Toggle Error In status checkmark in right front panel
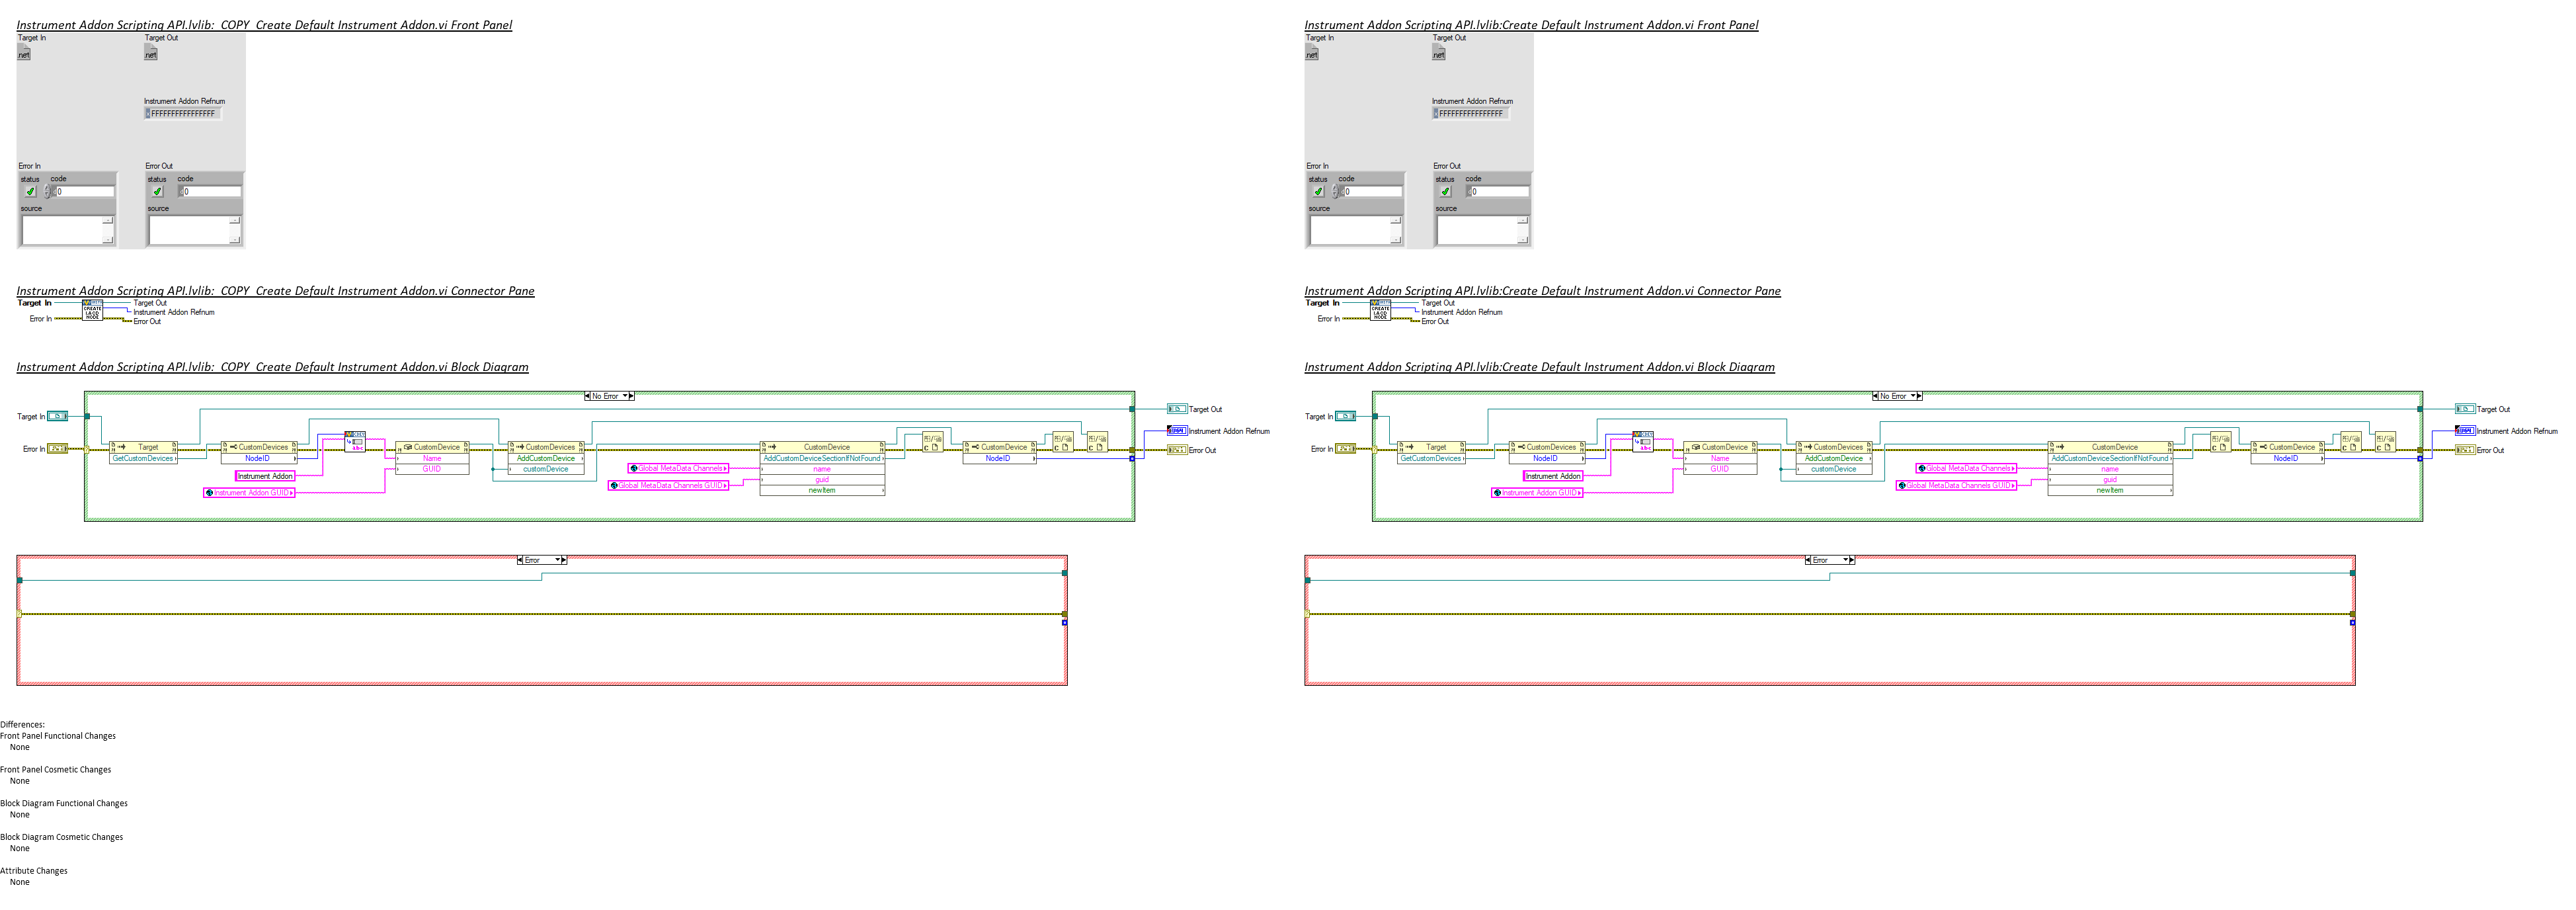This screenshot has height=910, width=2576. click(1318, 192)
